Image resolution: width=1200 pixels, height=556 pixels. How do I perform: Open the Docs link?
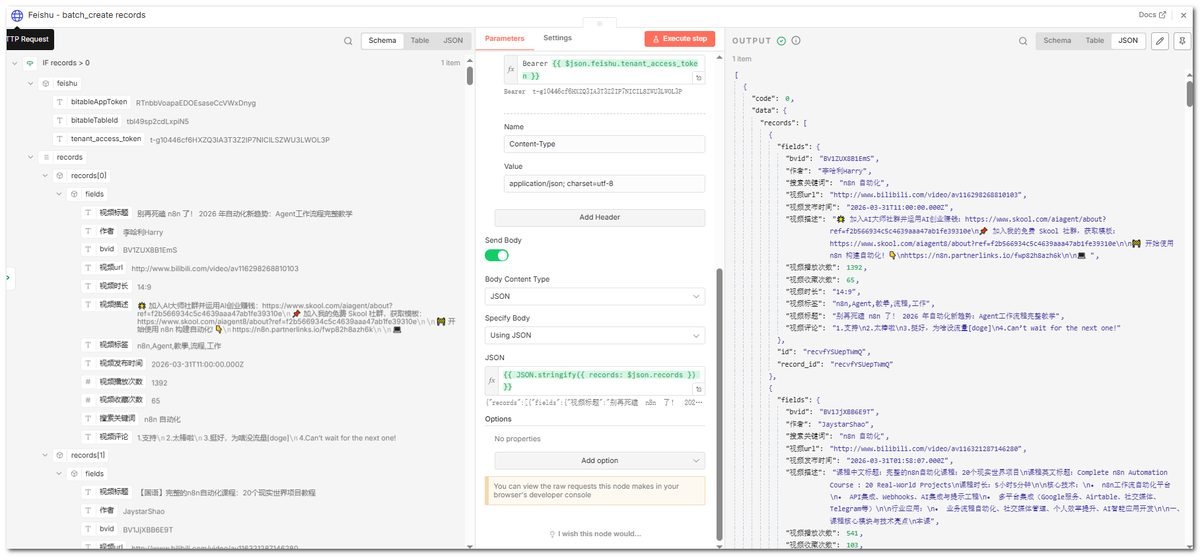pos(1152,15)
